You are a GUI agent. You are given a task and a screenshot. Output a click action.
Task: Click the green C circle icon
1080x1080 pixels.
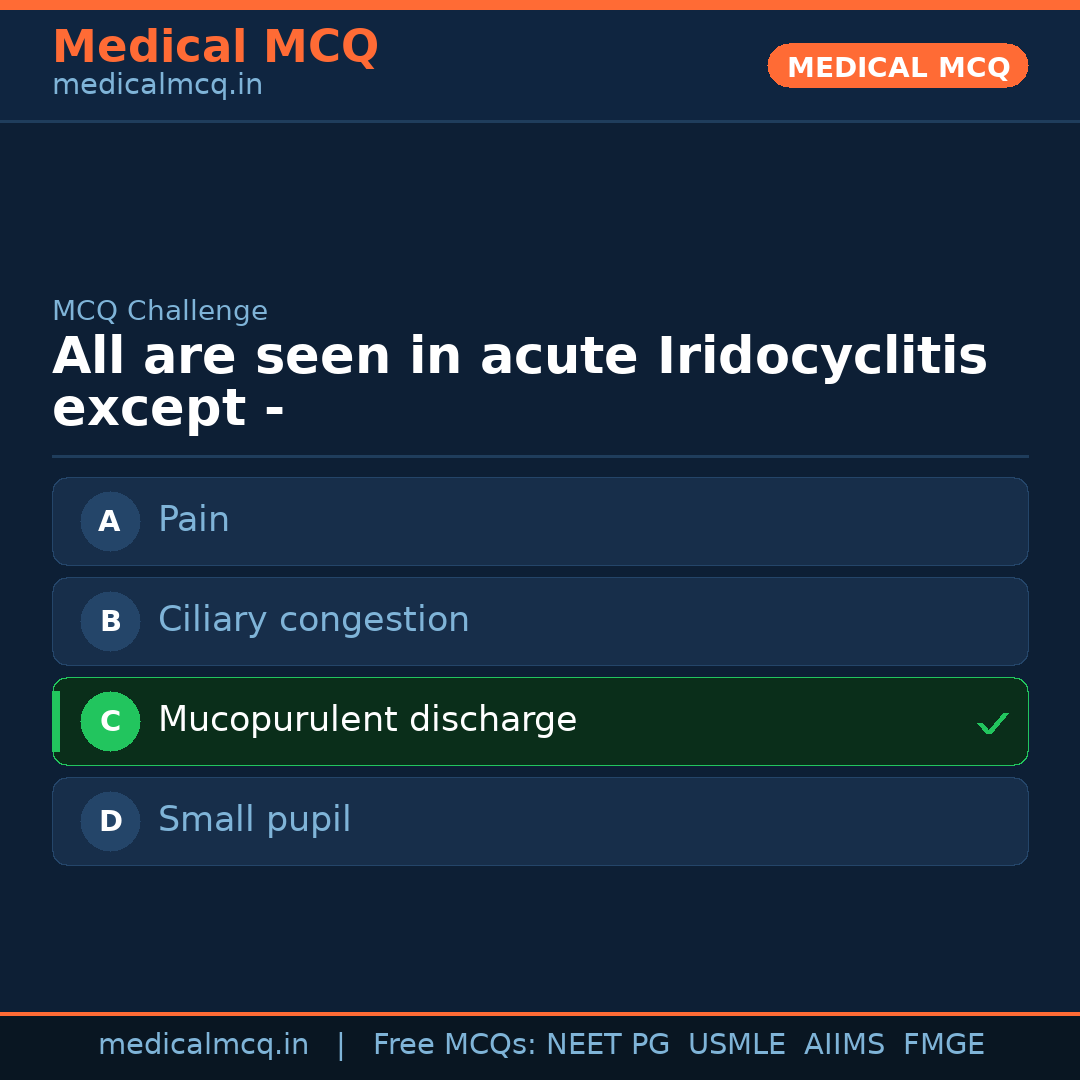pos(110,721)
